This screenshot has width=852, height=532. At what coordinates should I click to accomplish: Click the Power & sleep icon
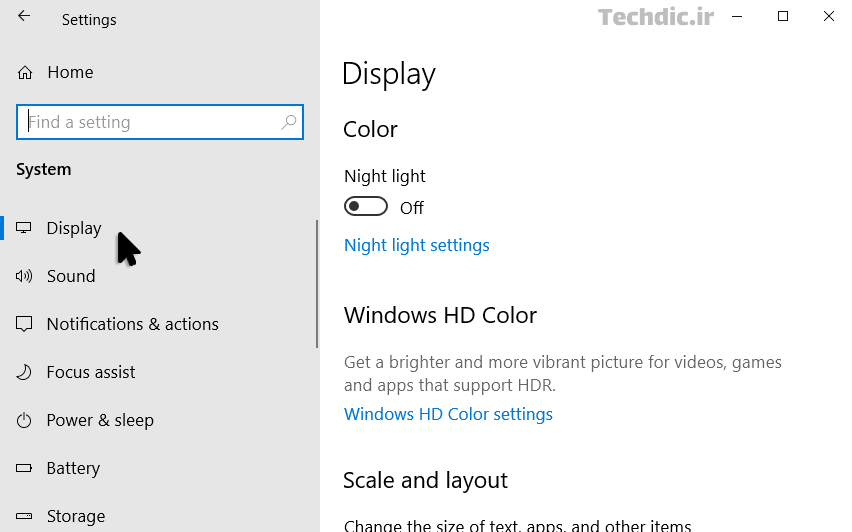[24, 420]
